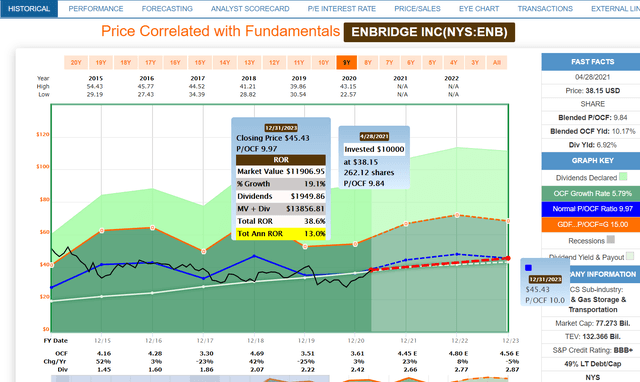Click the 49% LT Debt/Cap entry
The image size is (640, 382).
click(x=592, y=364)
